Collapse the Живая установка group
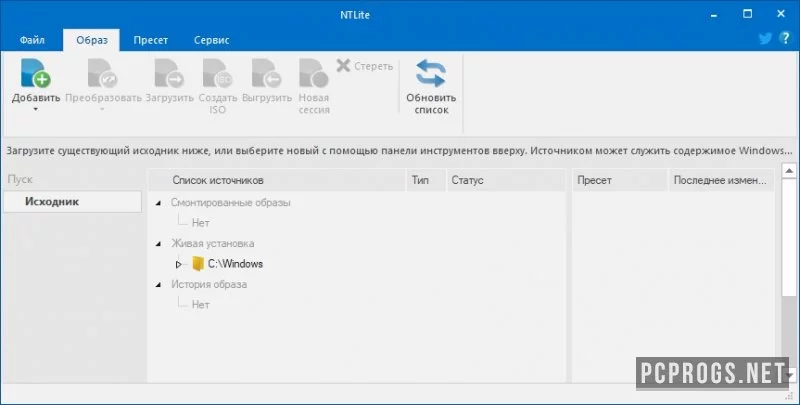 (159, 244)
